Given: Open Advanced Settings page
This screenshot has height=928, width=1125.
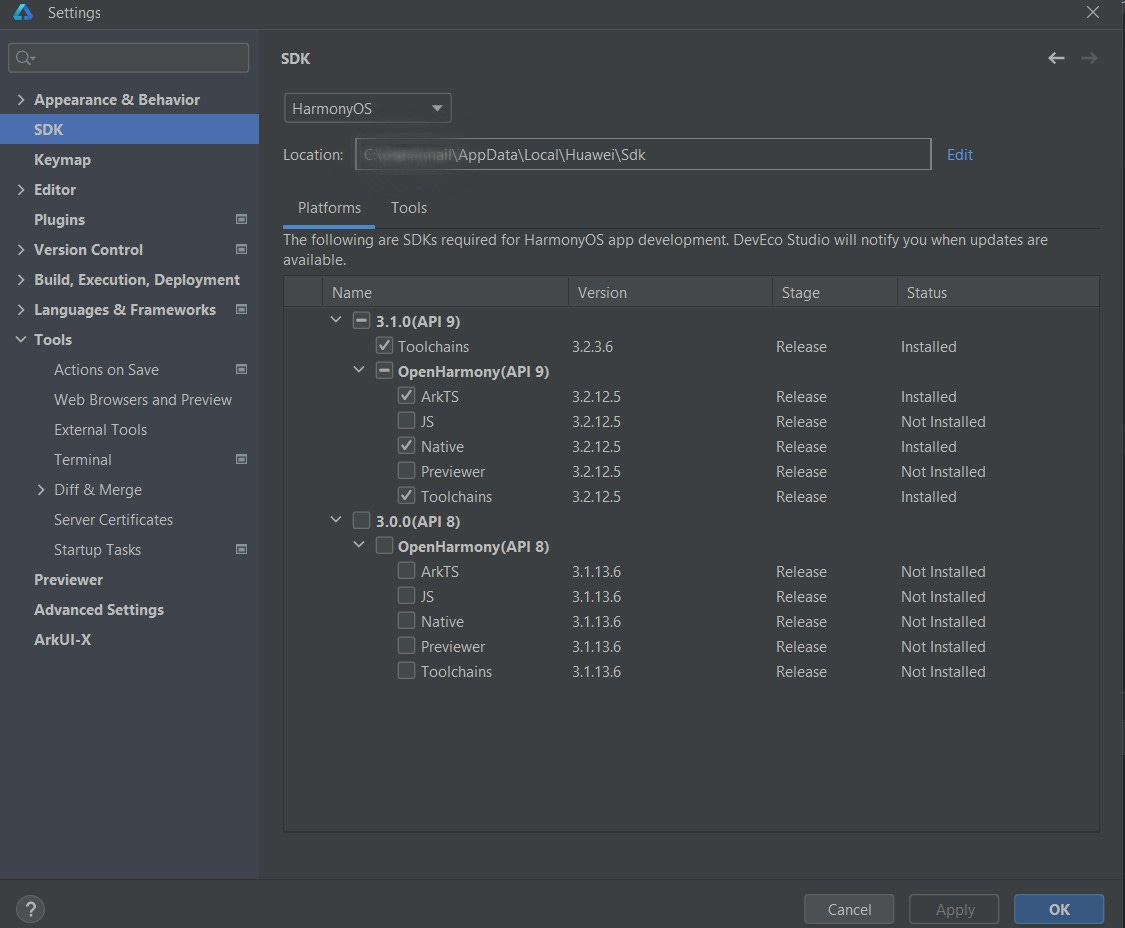Looking at the screenshot, I should 99,610.
